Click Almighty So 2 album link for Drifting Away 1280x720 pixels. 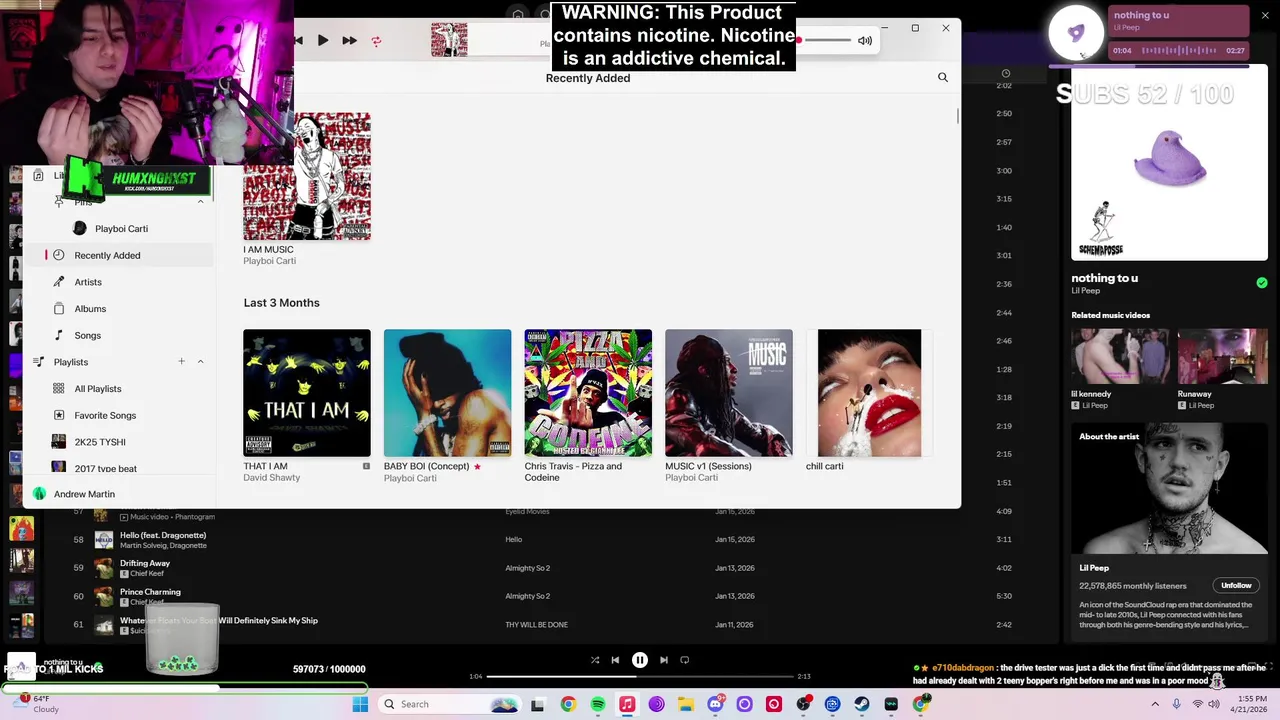pyautogui.click(x=527, y=568)
